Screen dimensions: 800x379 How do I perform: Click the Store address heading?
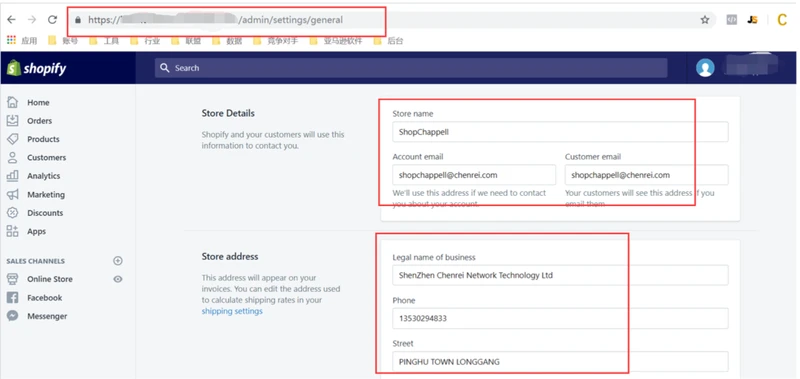coord(230,256)
